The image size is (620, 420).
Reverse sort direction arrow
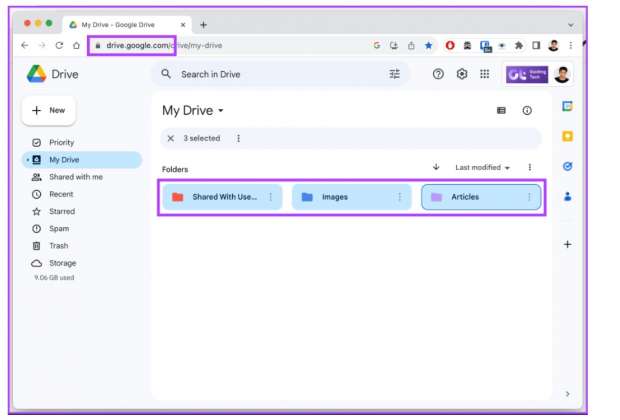pyautogui.click(x=436, y=167)
